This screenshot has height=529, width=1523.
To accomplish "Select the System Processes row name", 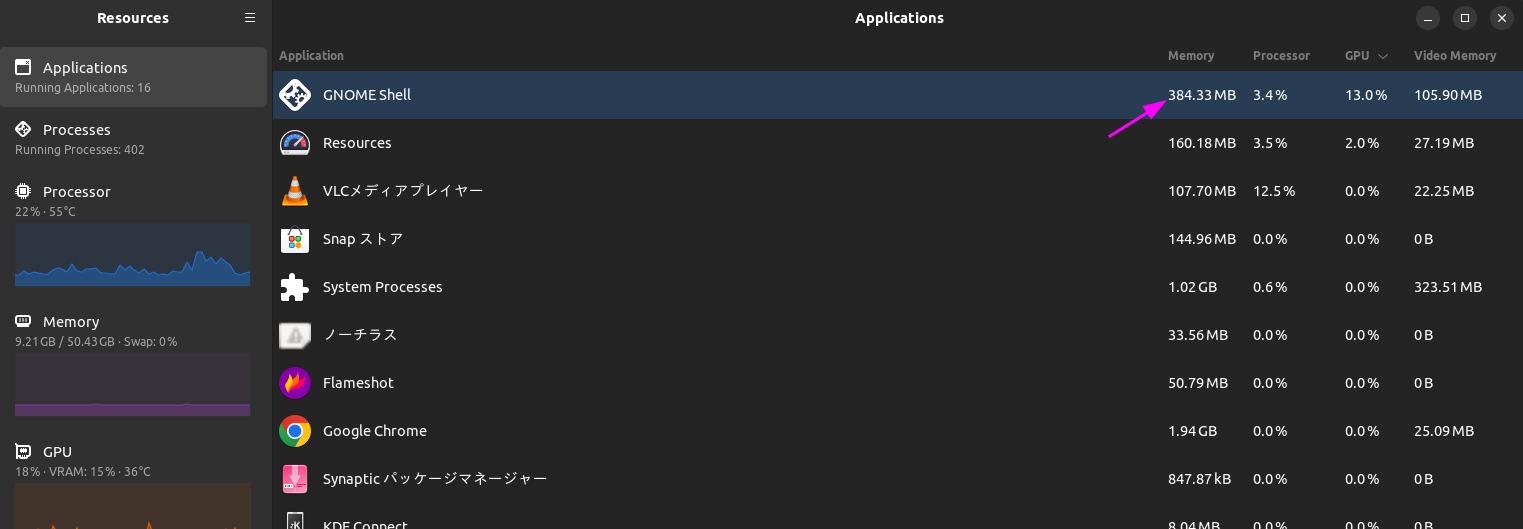I will (x=382, y=287).
